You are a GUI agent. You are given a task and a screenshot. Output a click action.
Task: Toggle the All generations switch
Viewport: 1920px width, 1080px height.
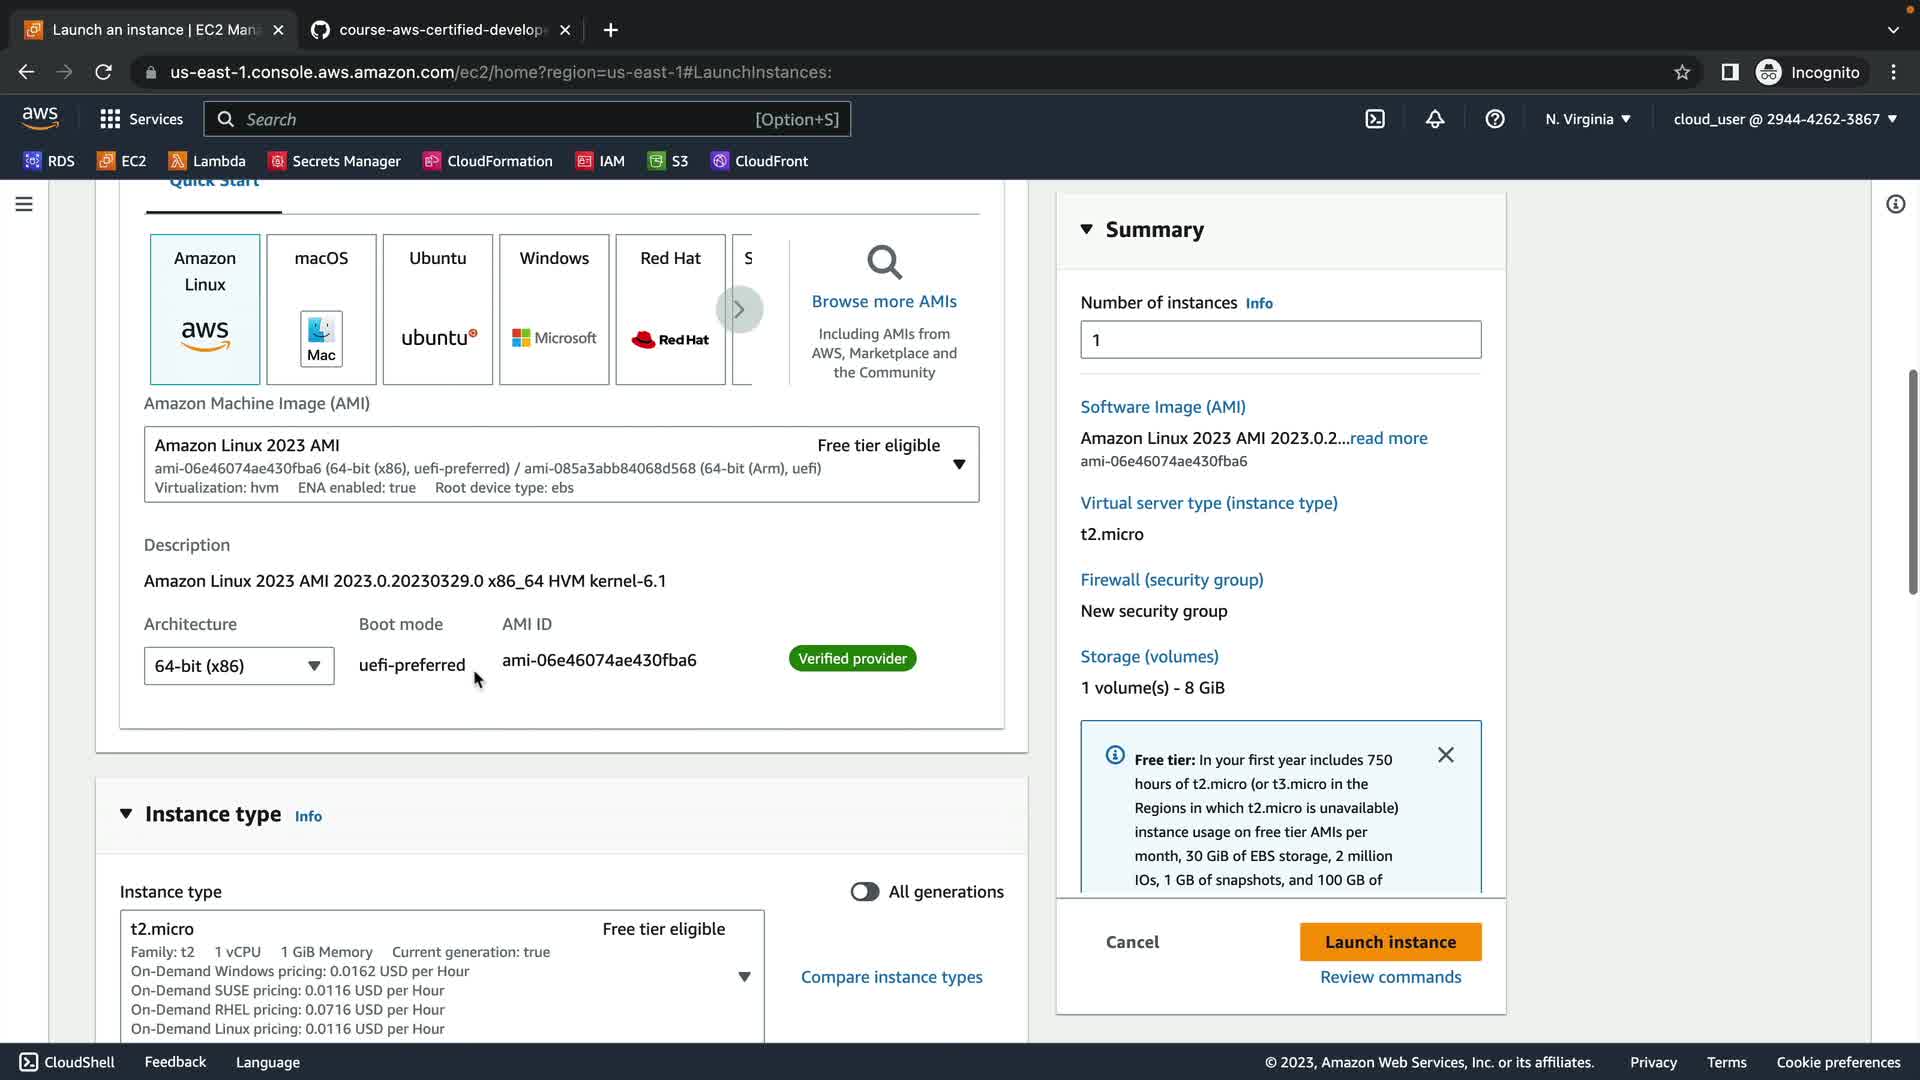pyautogui.click(x=865, y=892)
